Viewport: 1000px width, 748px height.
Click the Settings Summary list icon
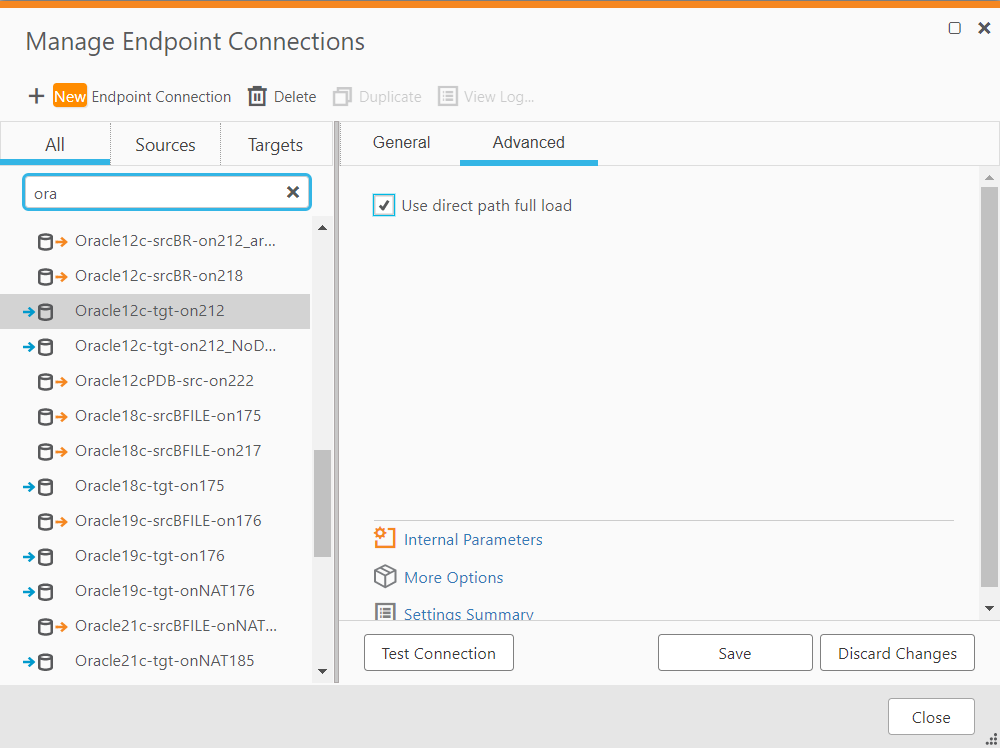pyautogui.click(x=385, y=613)
